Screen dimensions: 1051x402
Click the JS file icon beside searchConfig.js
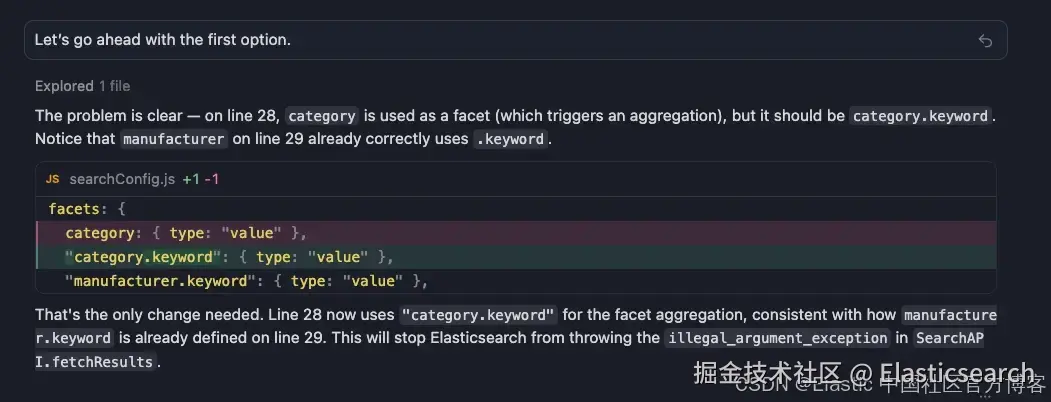pos(52,180)
